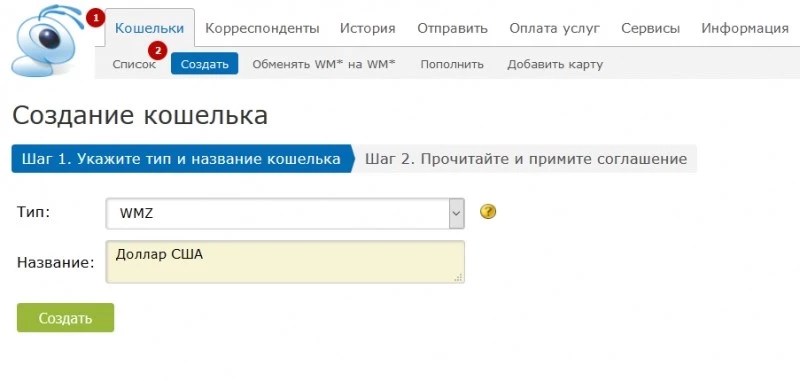Viewport: 800px width, 381px height.
Task: Expand the wallet type dropdown arrow
Action: click(457, 214)
